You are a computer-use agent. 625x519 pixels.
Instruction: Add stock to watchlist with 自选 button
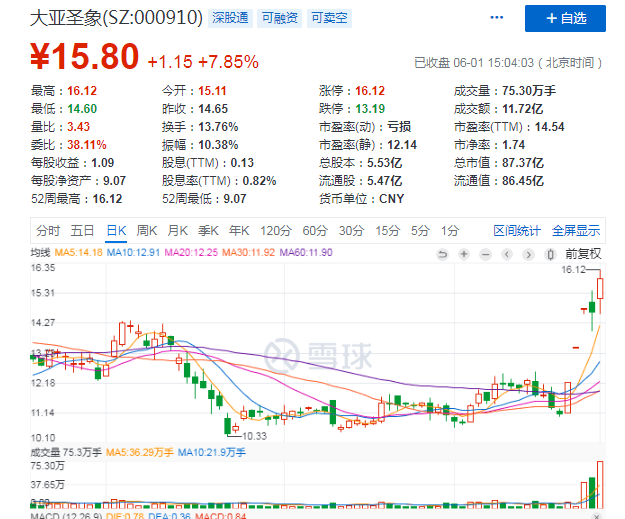pos(565,18)
